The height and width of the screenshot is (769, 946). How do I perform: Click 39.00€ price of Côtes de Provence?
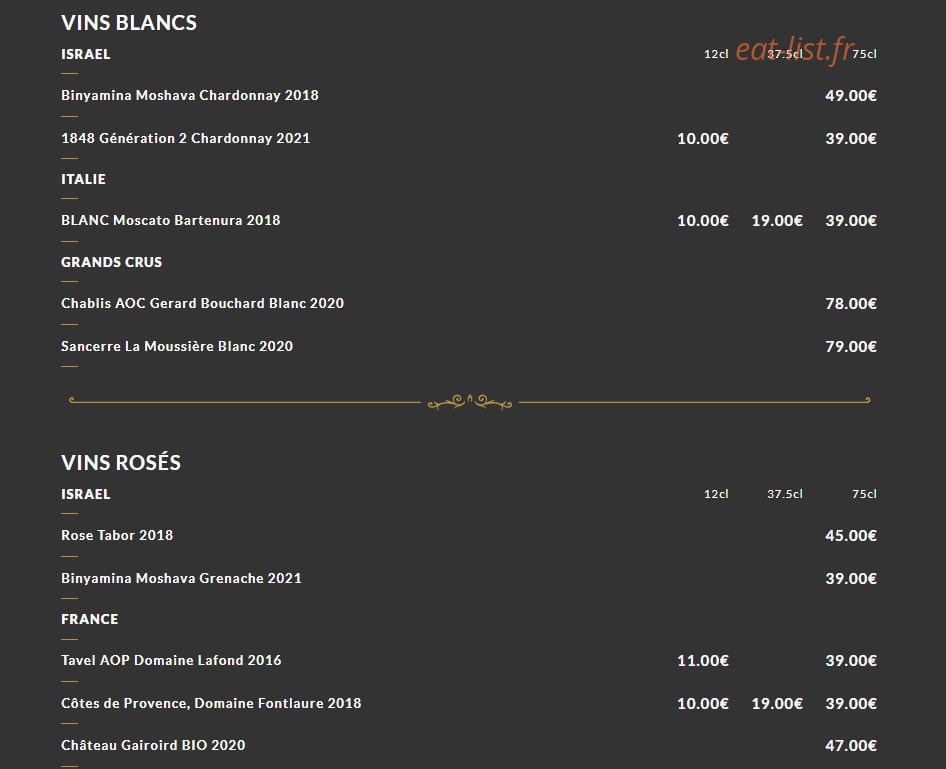(851, 704)
